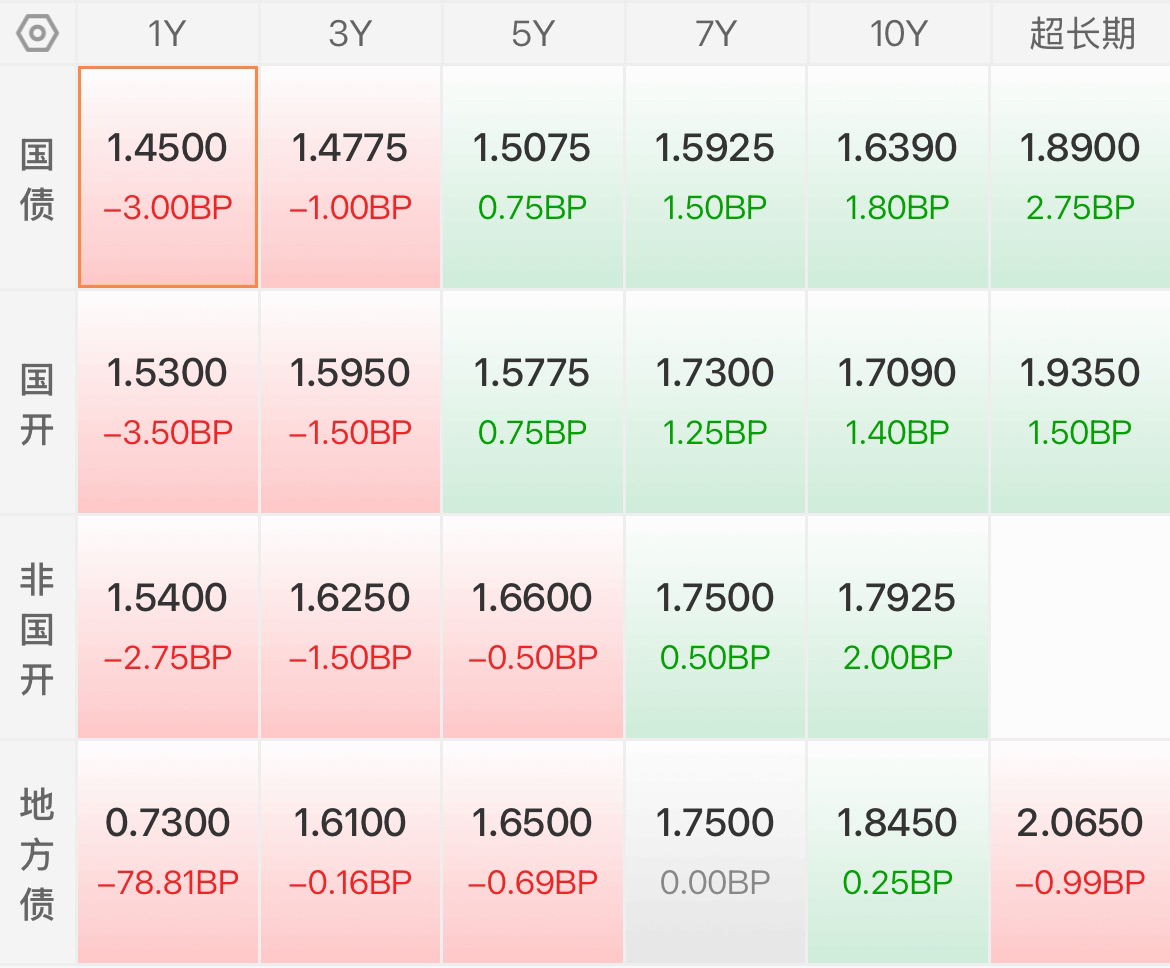Open the 国债 超长期 cell 1.8900
Screen dimensions: 1170x968
1080,177
